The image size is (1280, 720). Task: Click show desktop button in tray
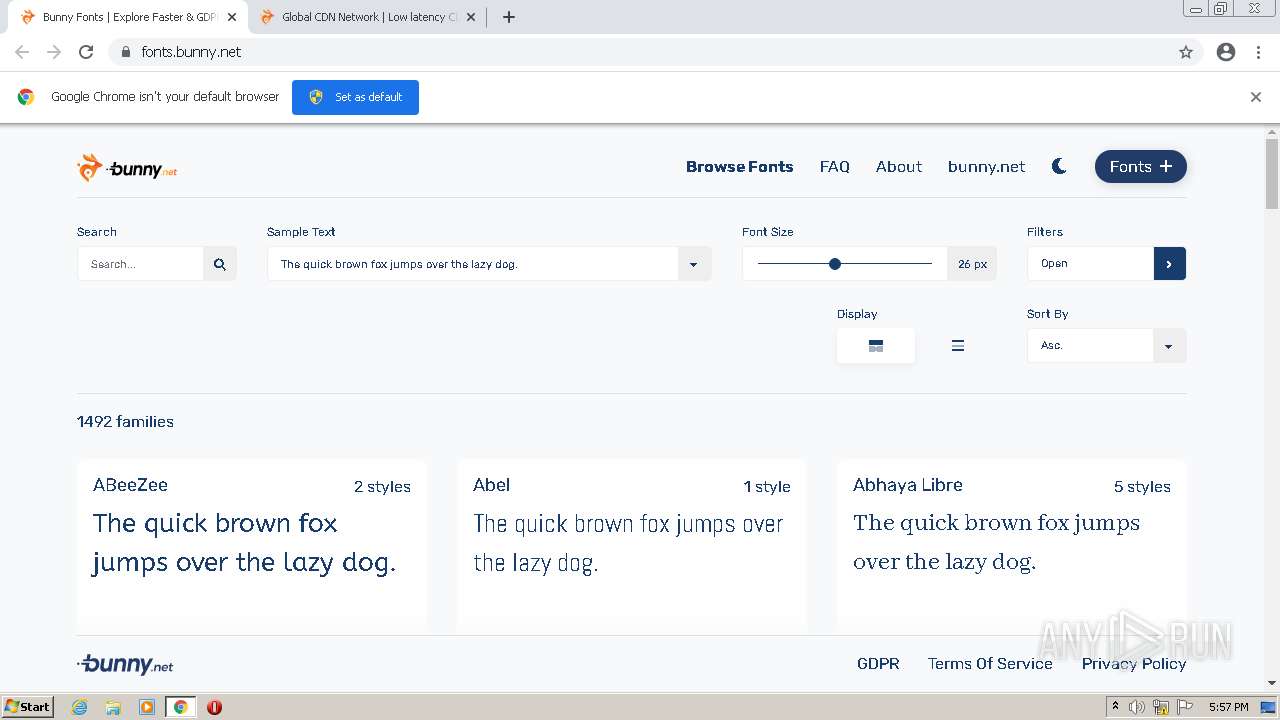pyautogui.click(x=1268, y=707)
